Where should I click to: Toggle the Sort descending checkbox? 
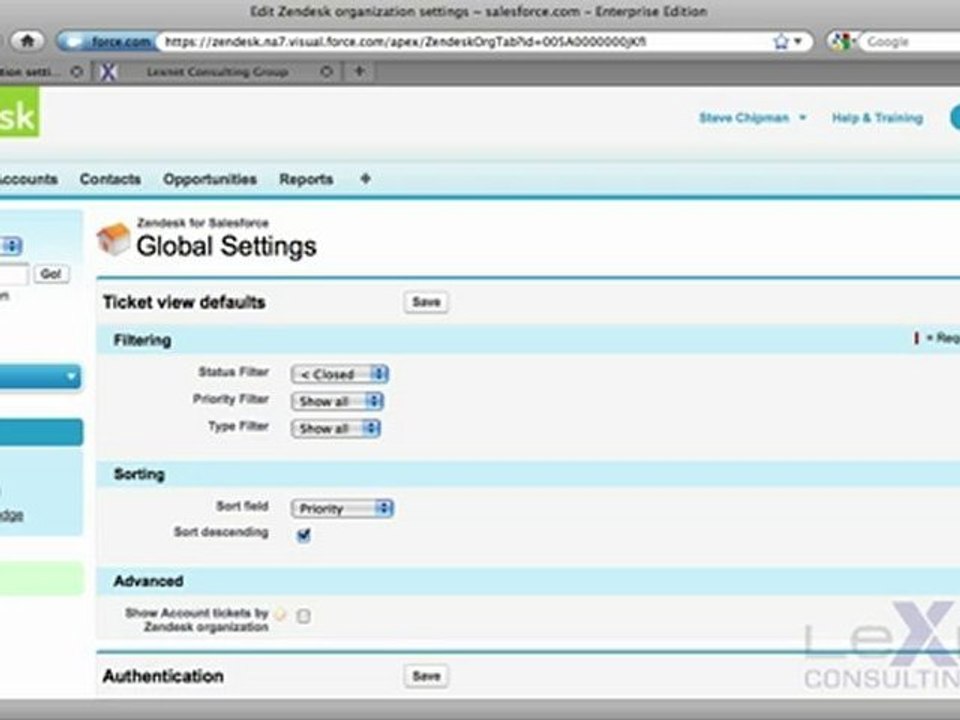pos(303,534)
